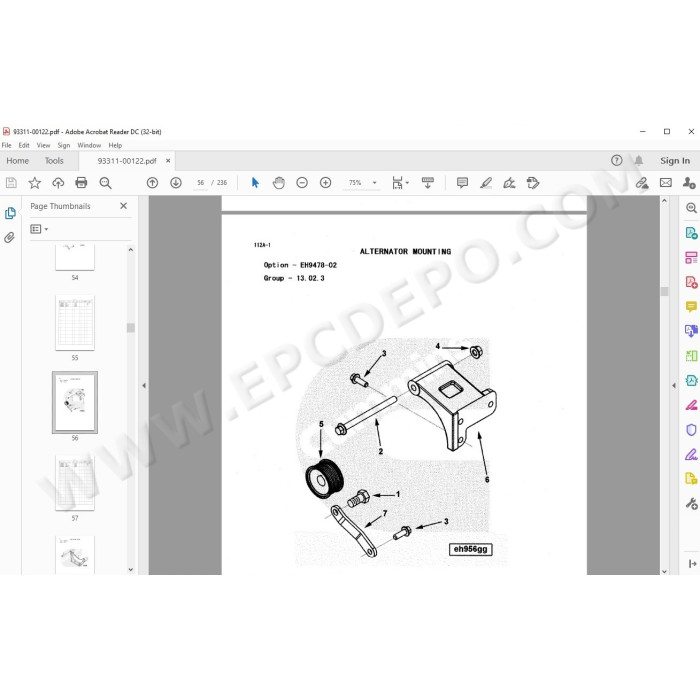
Task: Click the scrolling mode toolbar icon
Action: [x=427, y=183]
